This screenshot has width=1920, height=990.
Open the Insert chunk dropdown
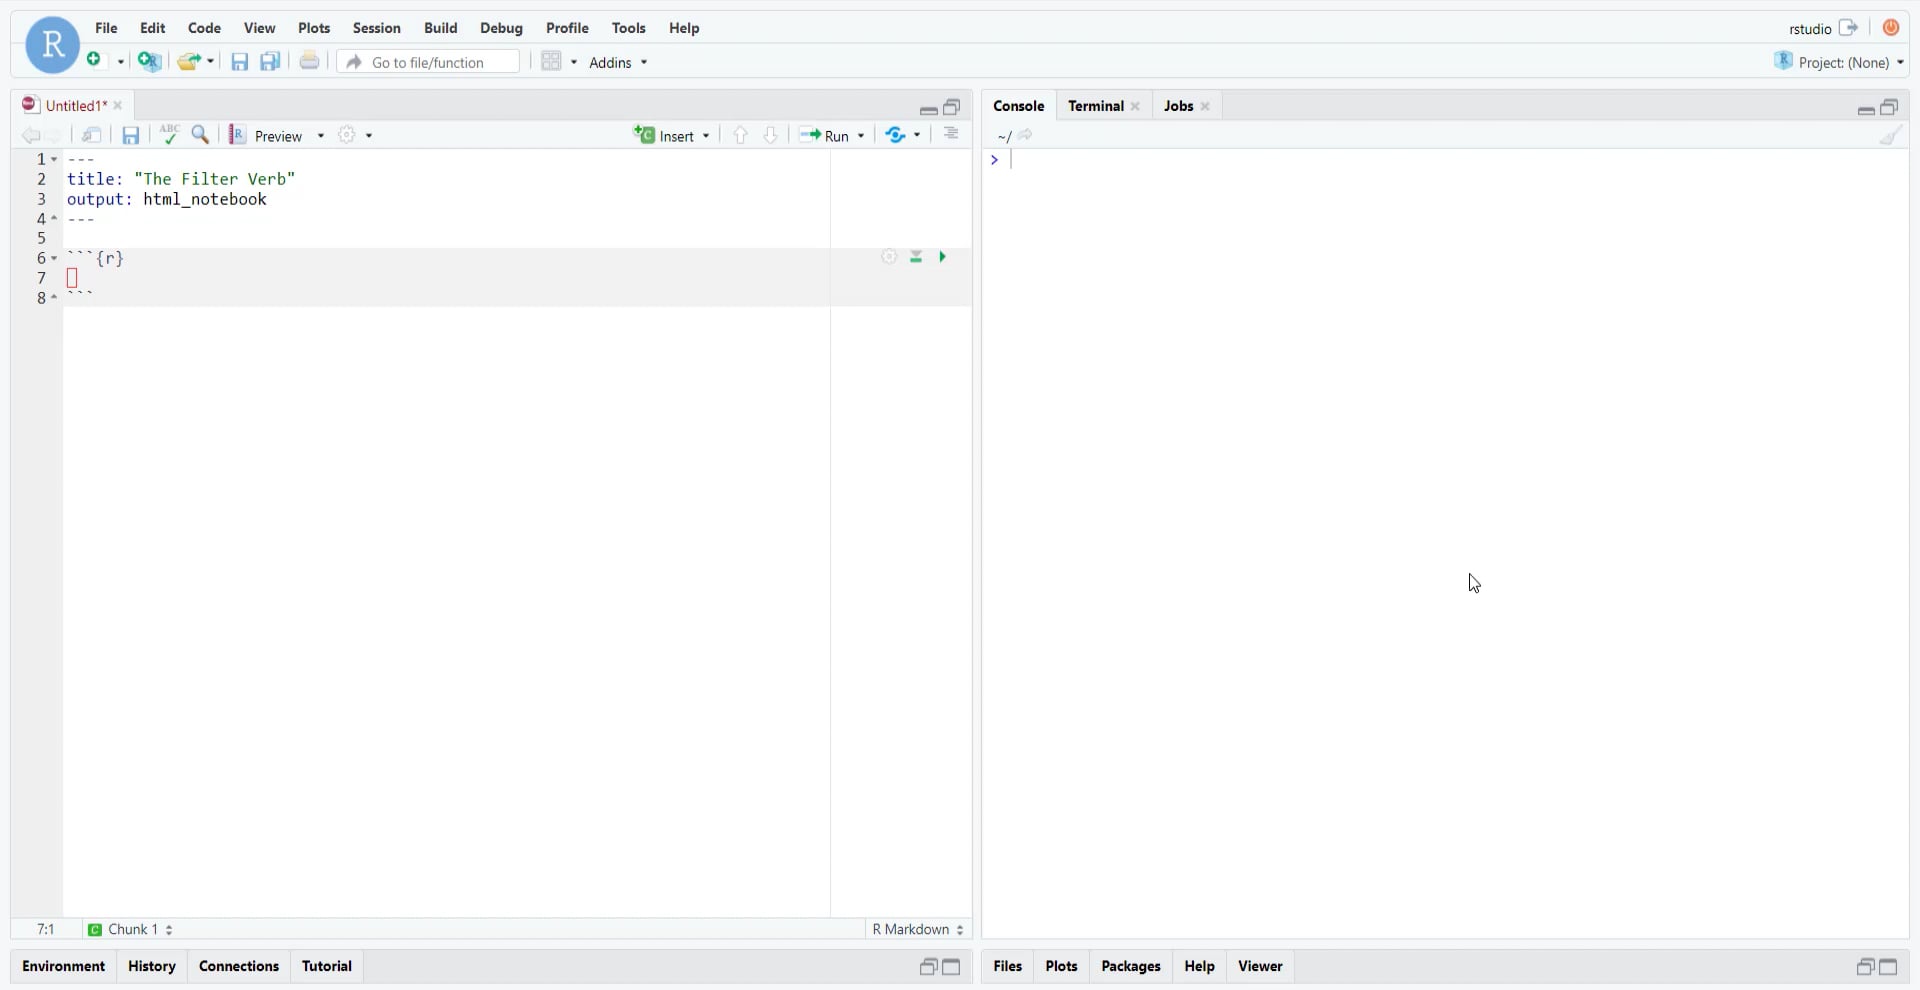point(706,136)
